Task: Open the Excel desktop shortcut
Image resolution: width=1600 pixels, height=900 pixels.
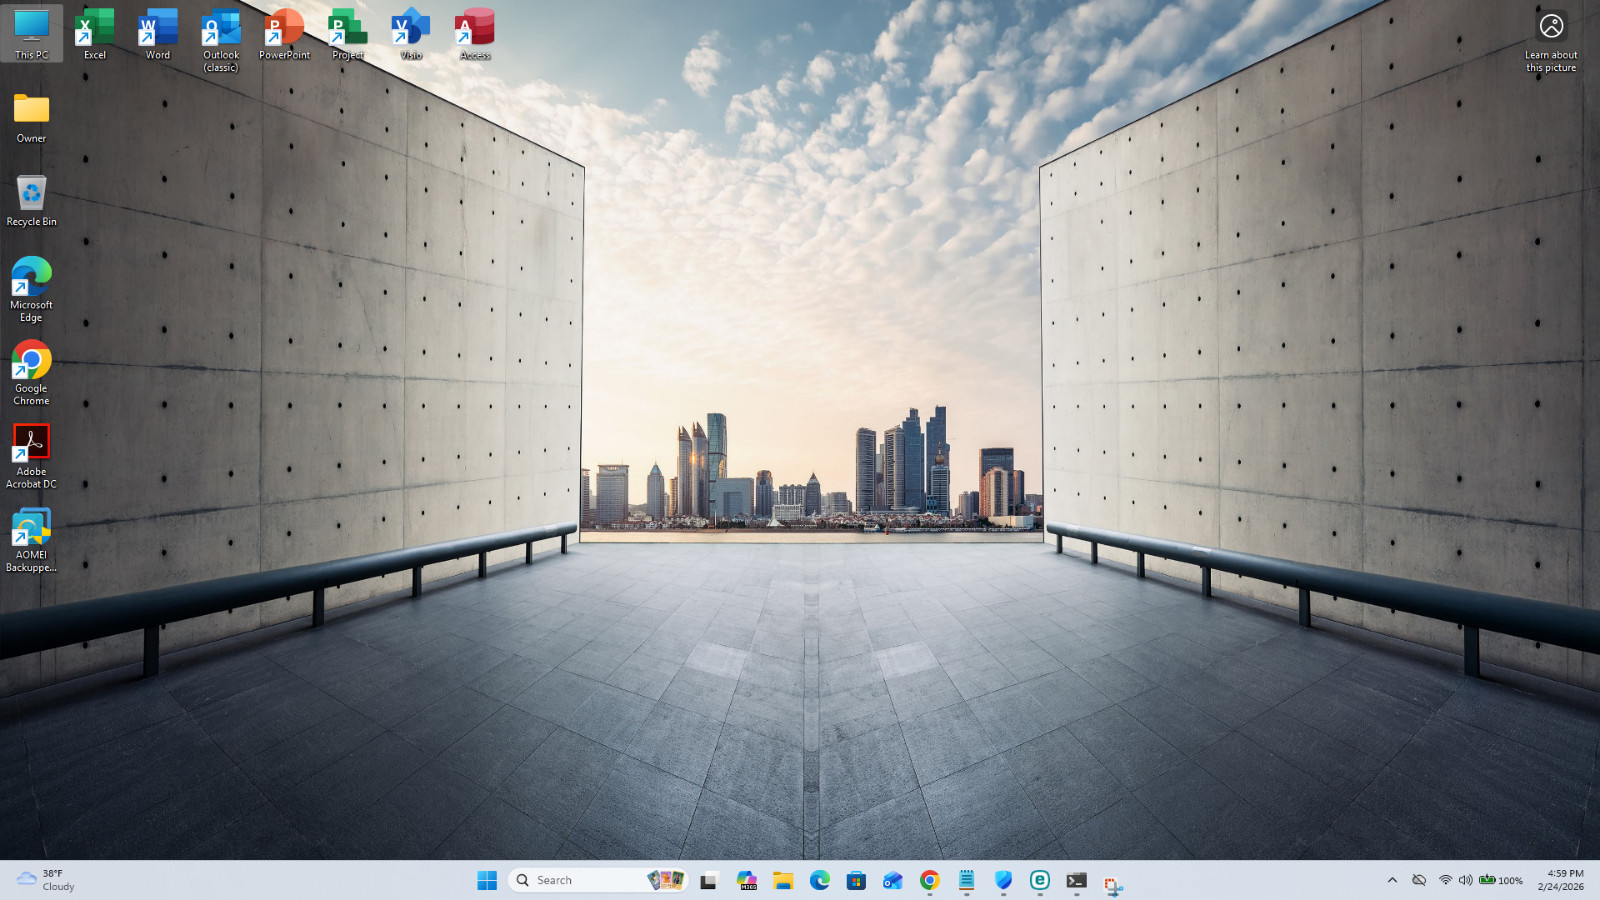Action: pos(95,34)
